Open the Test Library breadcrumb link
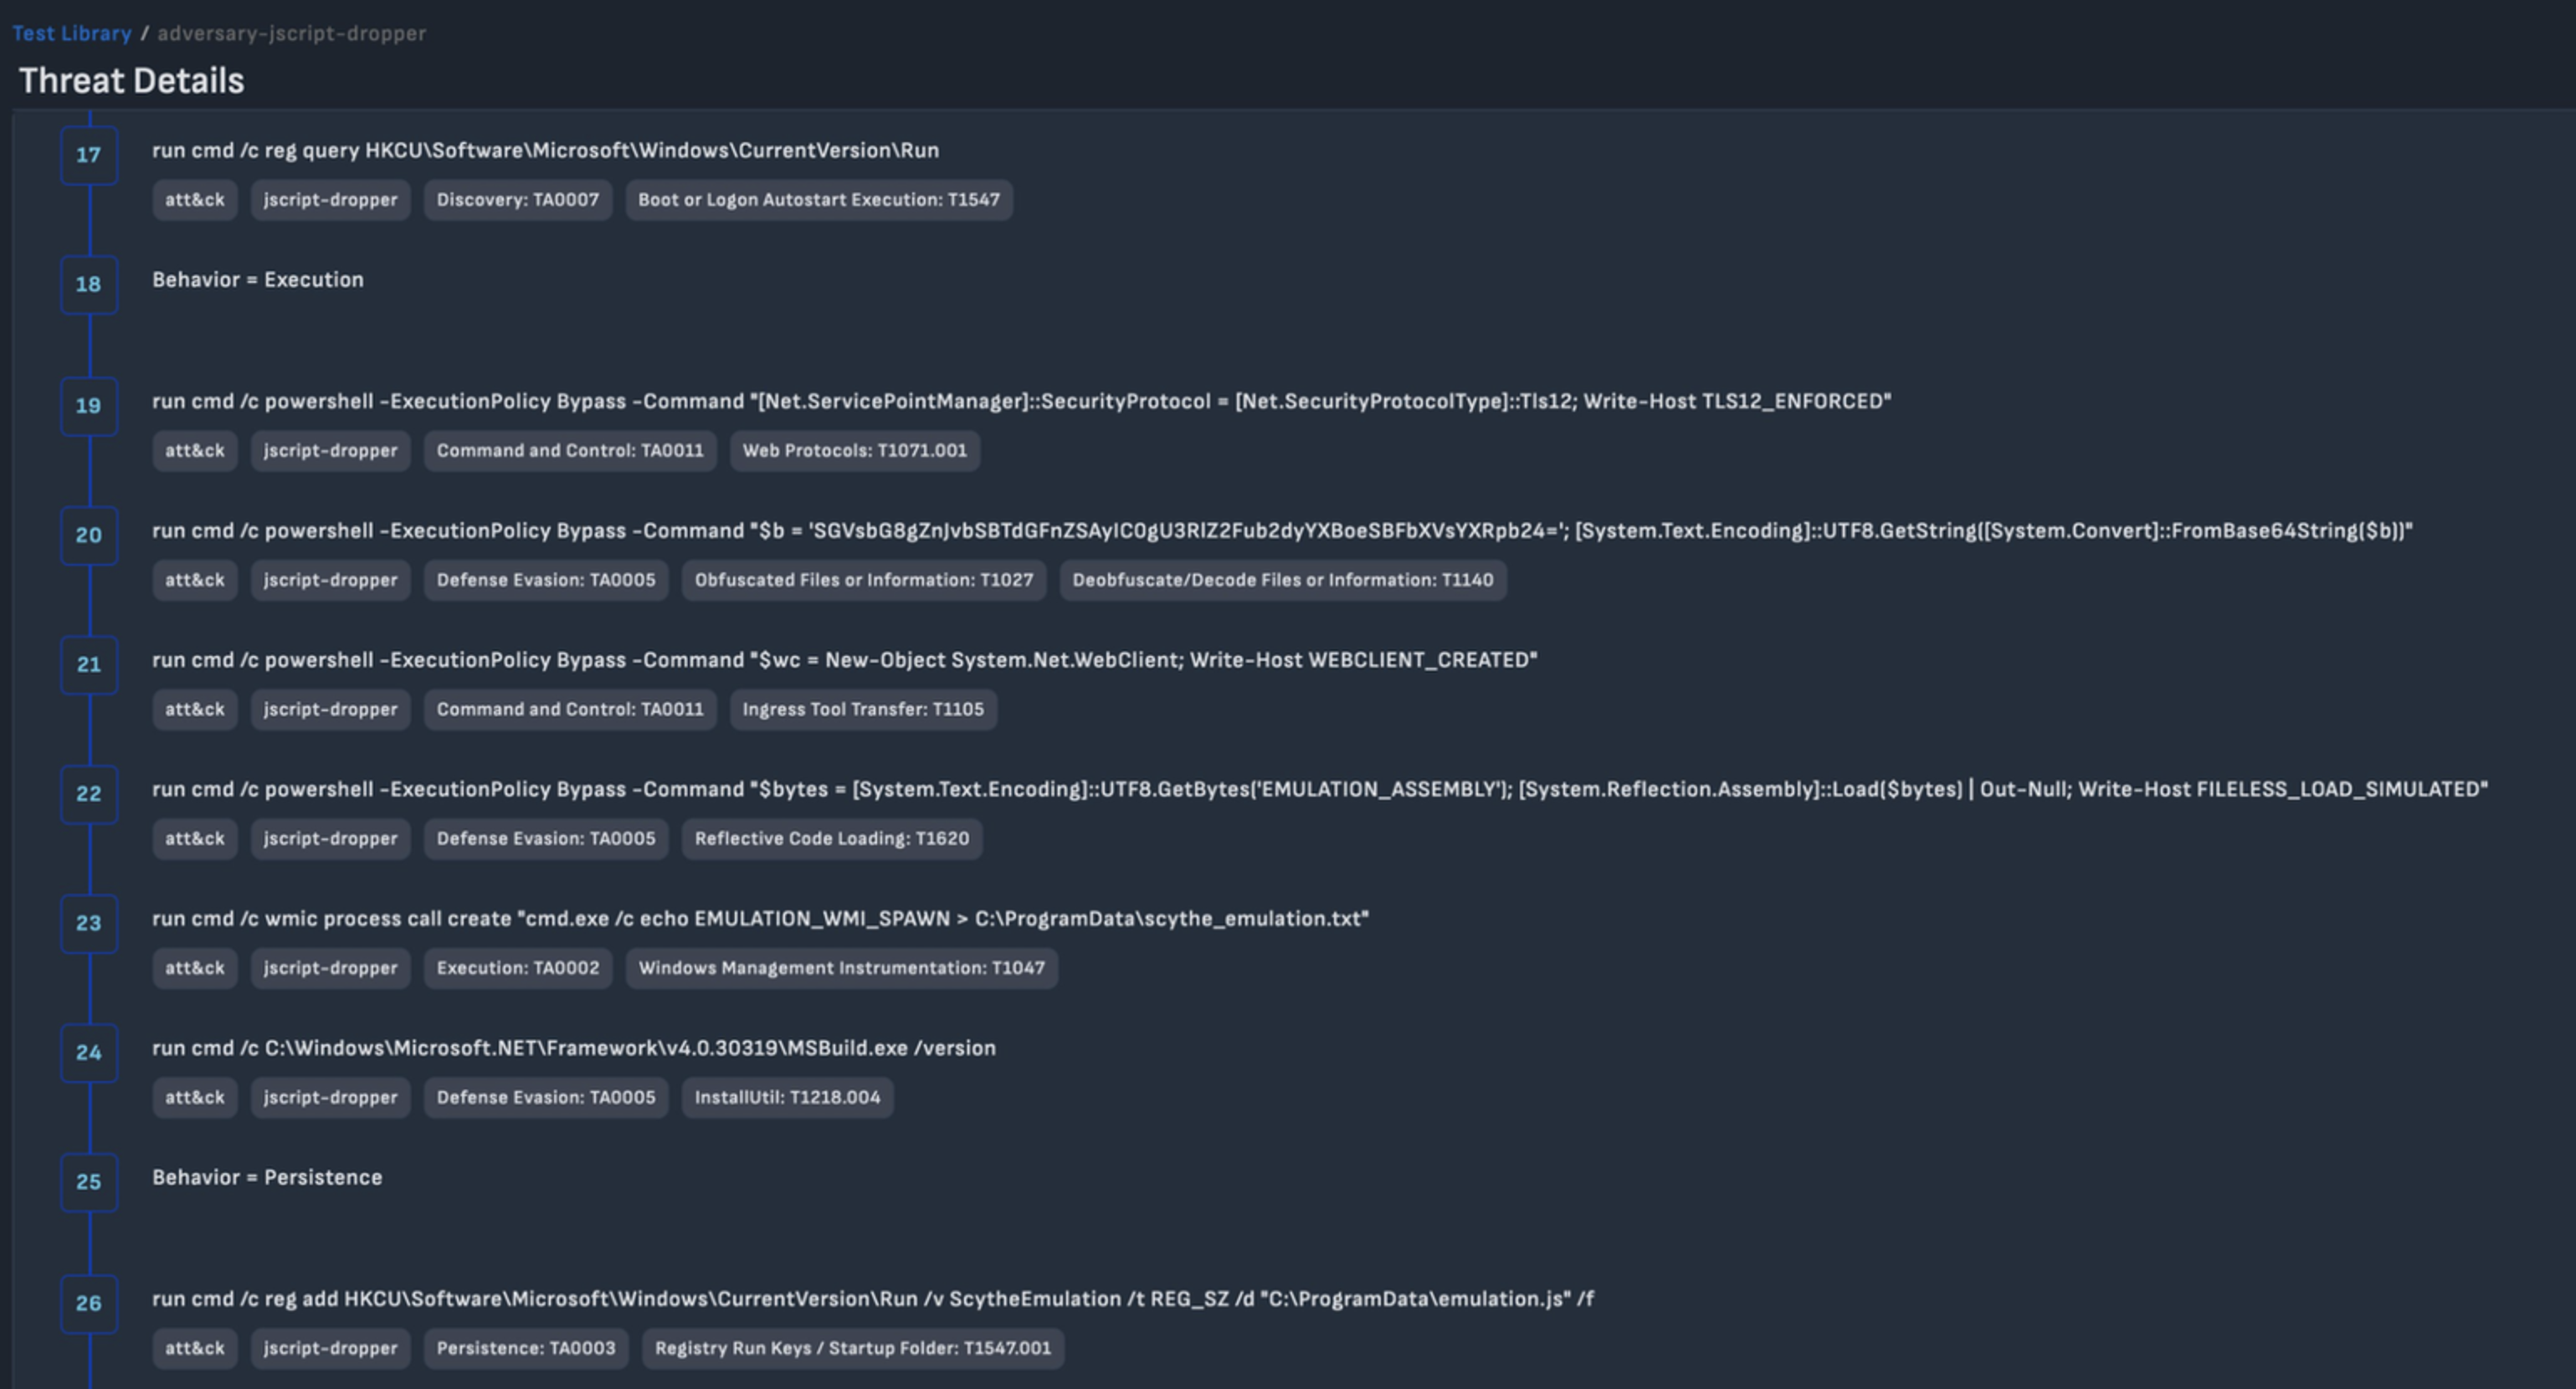 point(71,33)
